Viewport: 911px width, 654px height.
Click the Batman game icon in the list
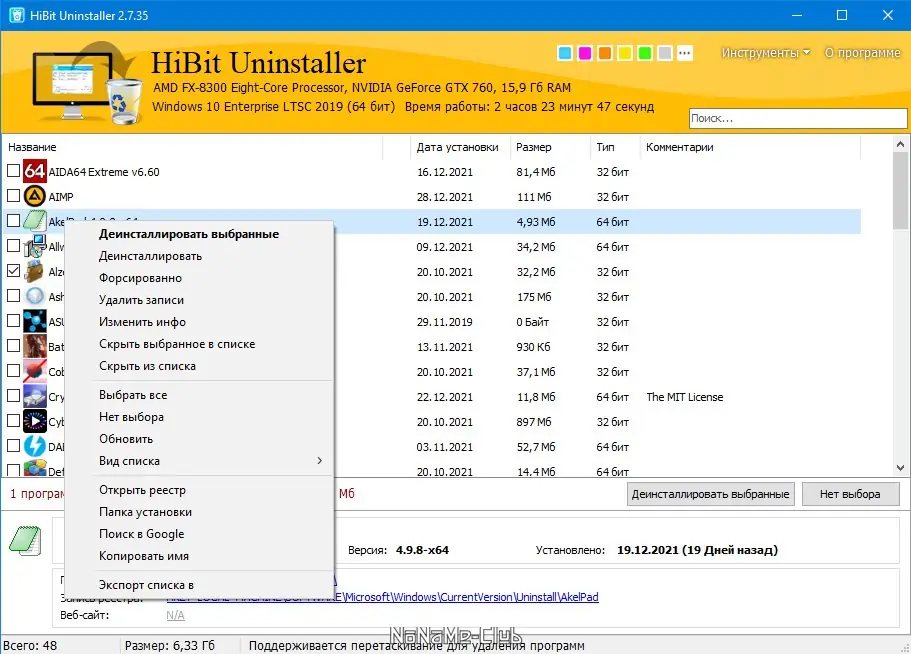click(35, 346)
